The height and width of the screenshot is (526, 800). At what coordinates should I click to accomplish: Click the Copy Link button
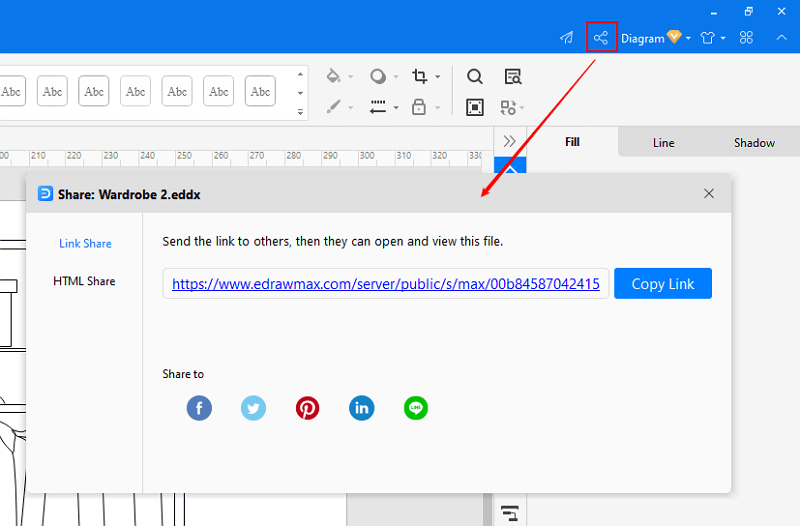coord(663,284)
